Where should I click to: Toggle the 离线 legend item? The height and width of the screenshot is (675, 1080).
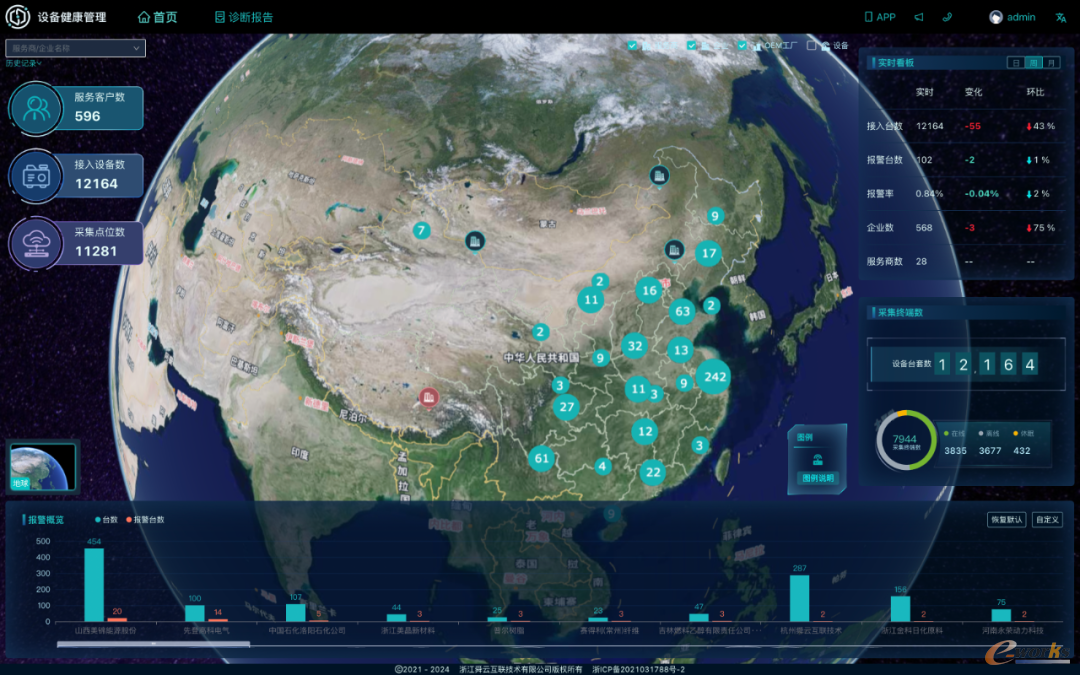[x=989, y=434]
